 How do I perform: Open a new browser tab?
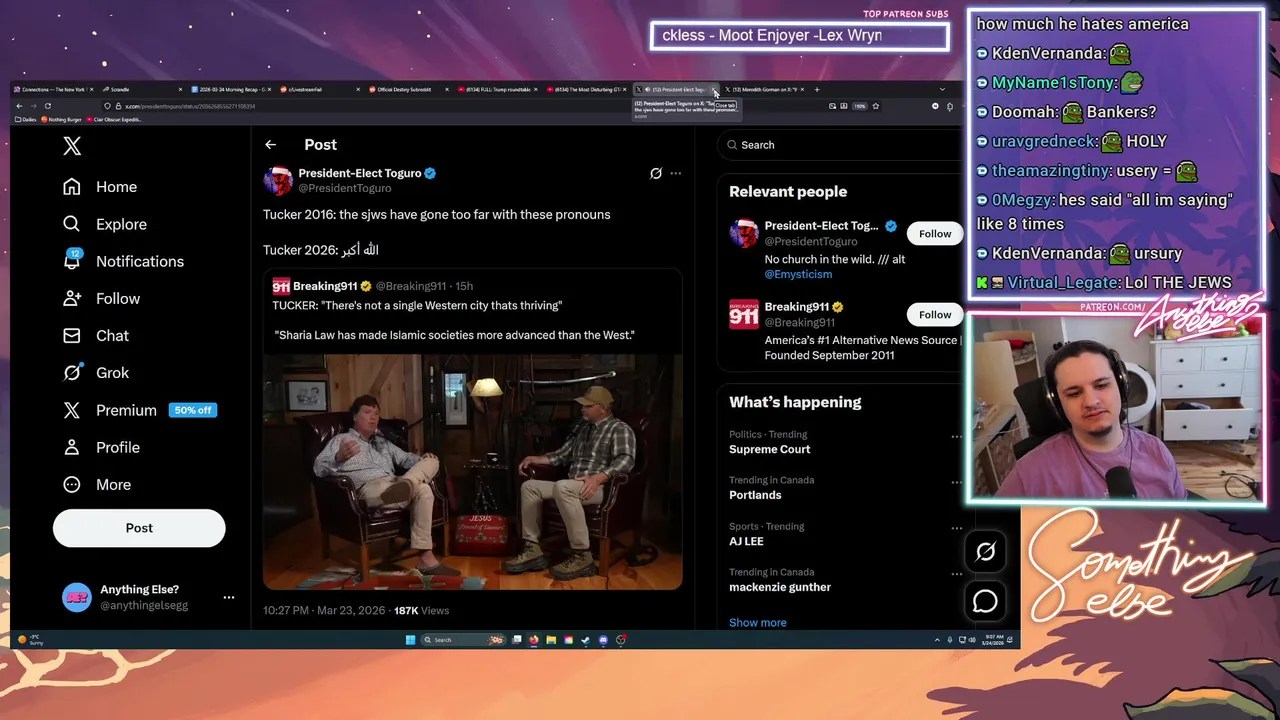[816, 89]
